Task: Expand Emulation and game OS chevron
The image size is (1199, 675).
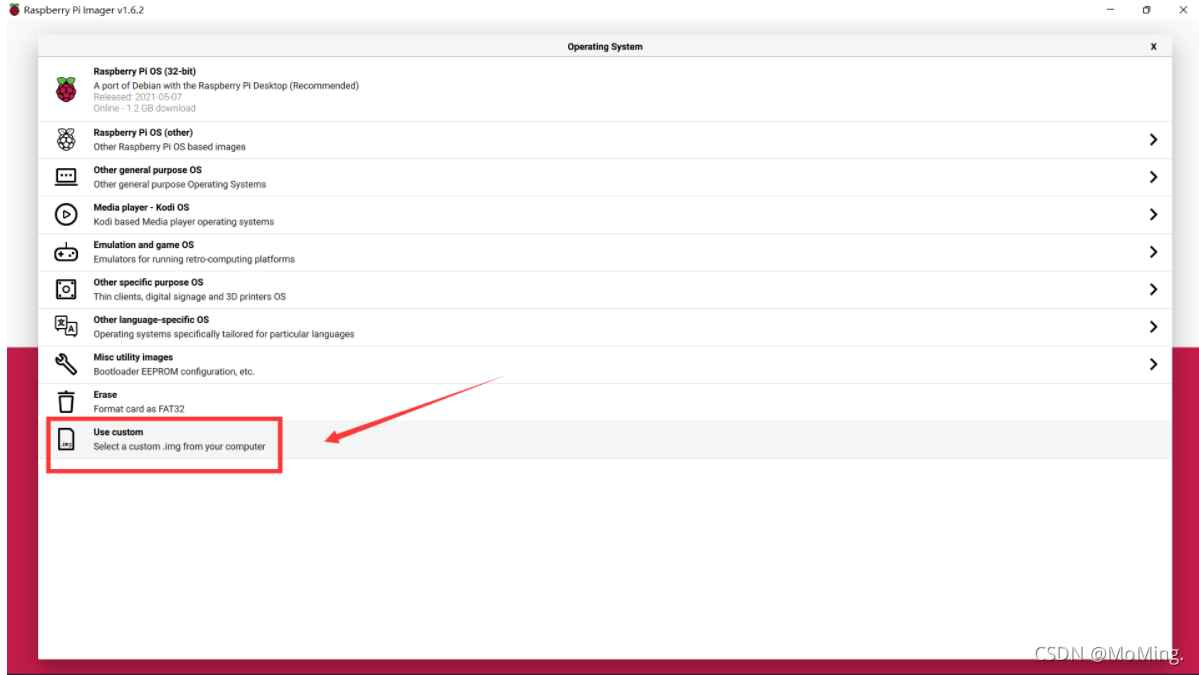Action: [1153, 252]
